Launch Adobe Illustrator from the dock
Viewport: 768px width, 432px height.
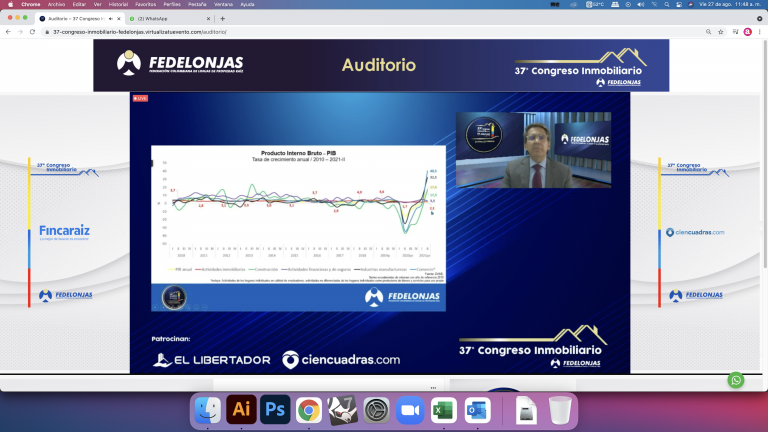(241, 409)
